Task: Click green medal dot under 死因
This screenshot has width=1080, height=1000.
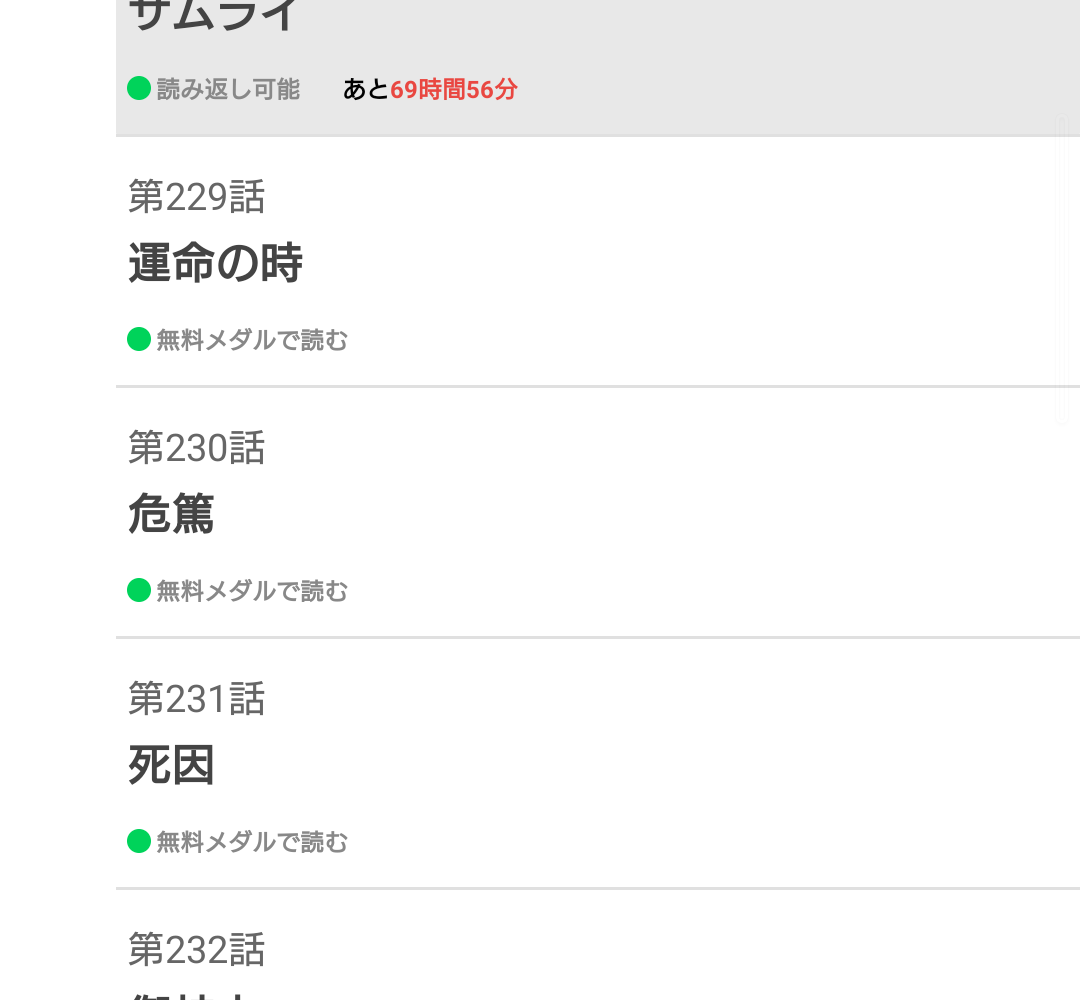Action: (x=139, y=840)
